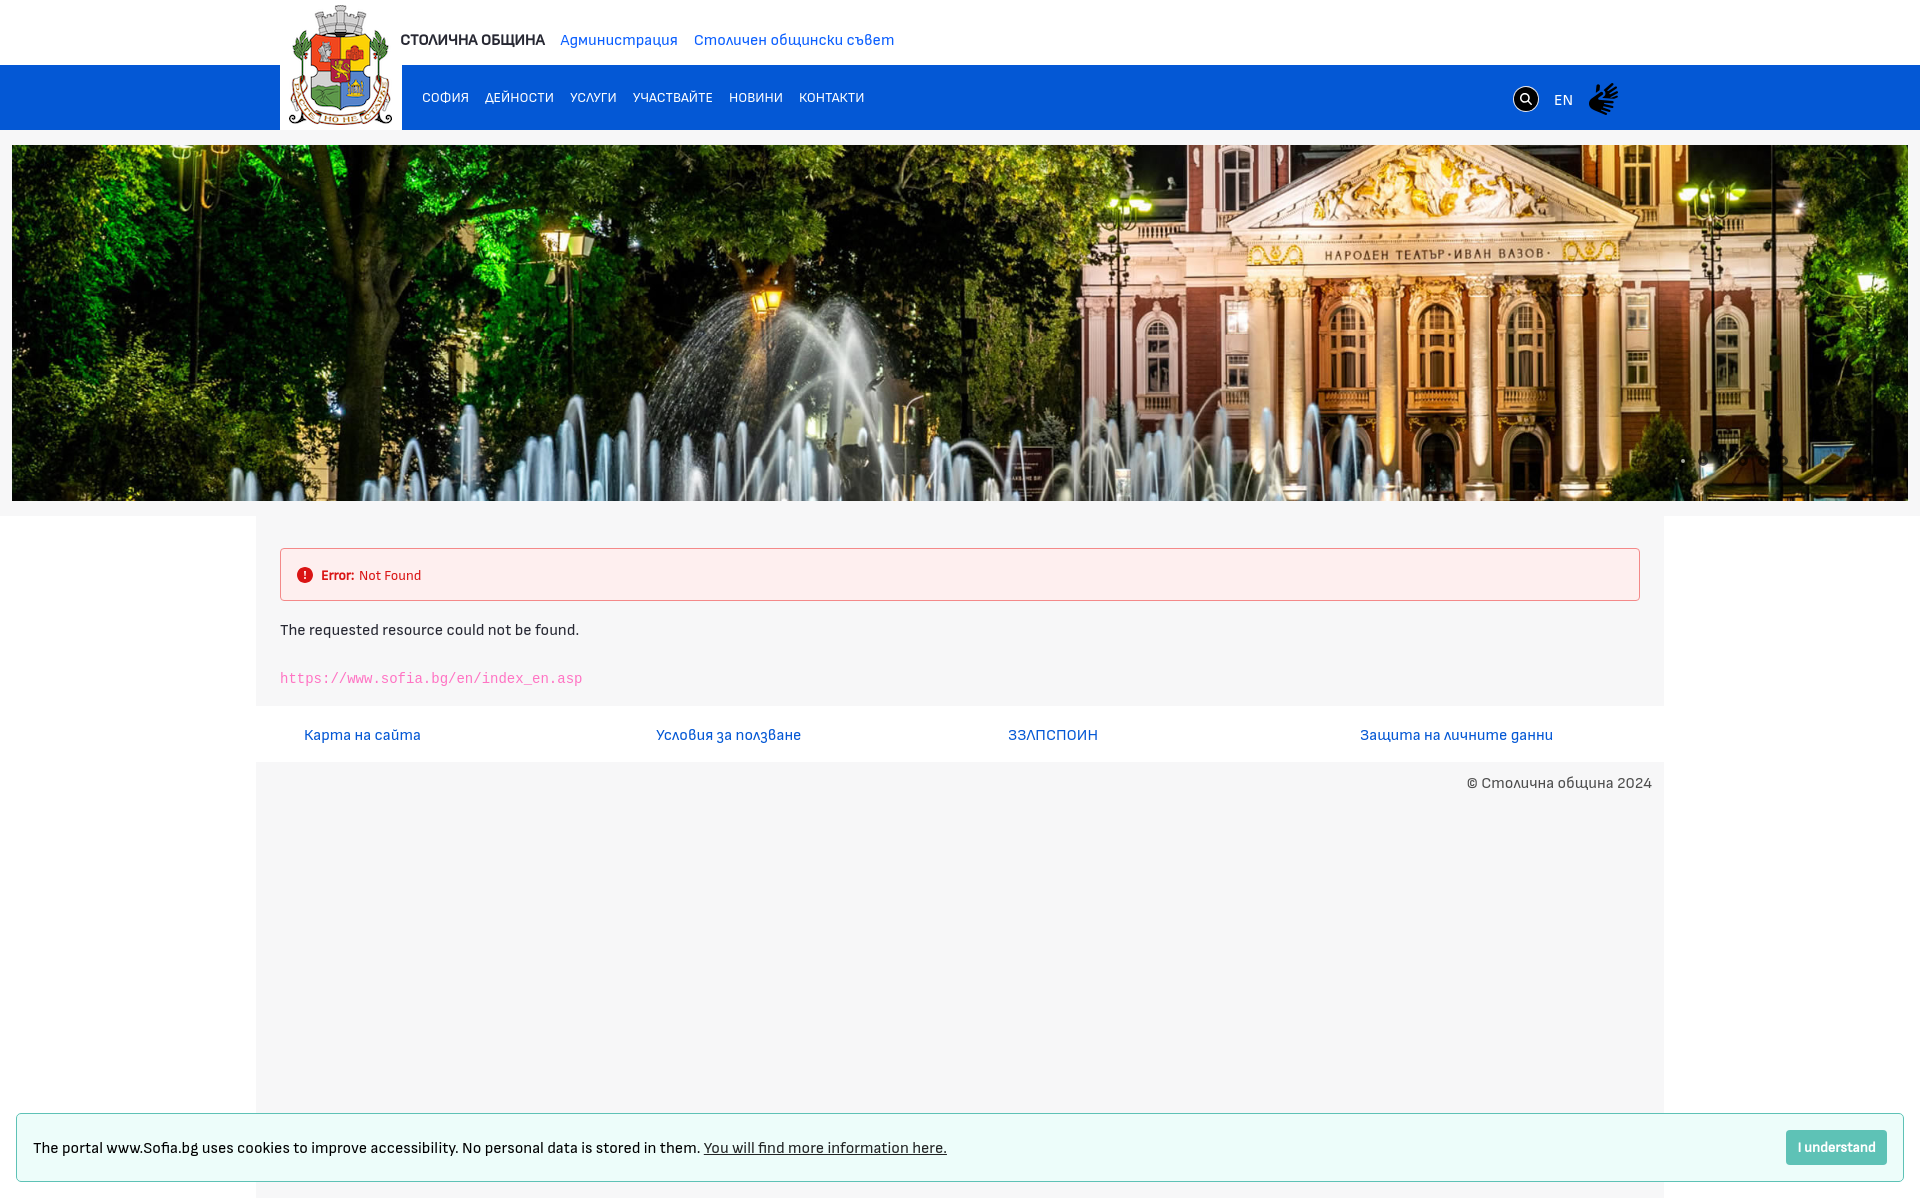1920x1198 pixels.
Task: Click the index_en.asp URL link
Action: tap(431, 679)
